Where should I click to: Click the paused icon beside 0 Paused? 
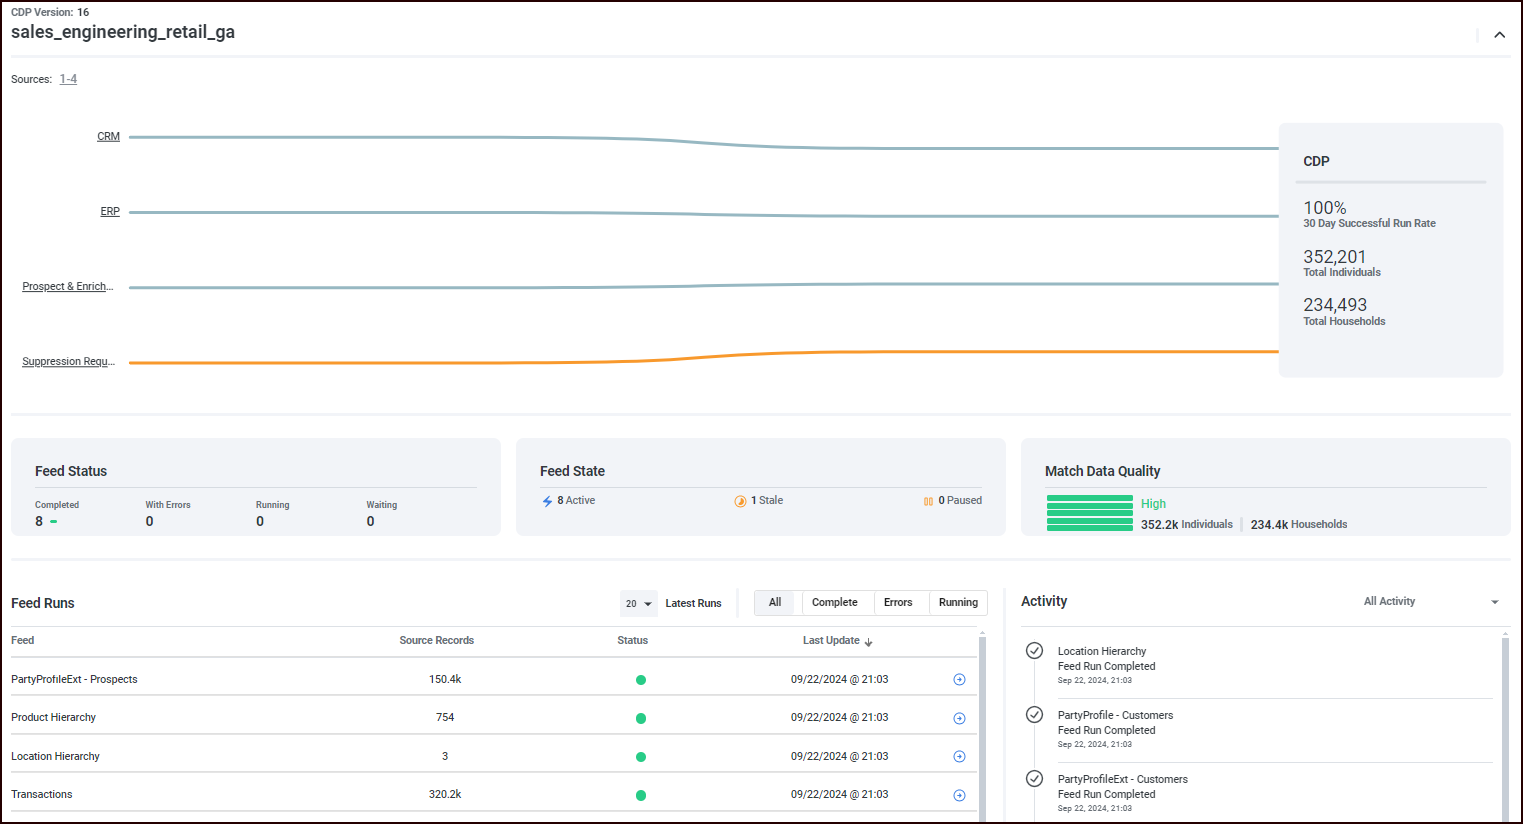click(929, 500)
